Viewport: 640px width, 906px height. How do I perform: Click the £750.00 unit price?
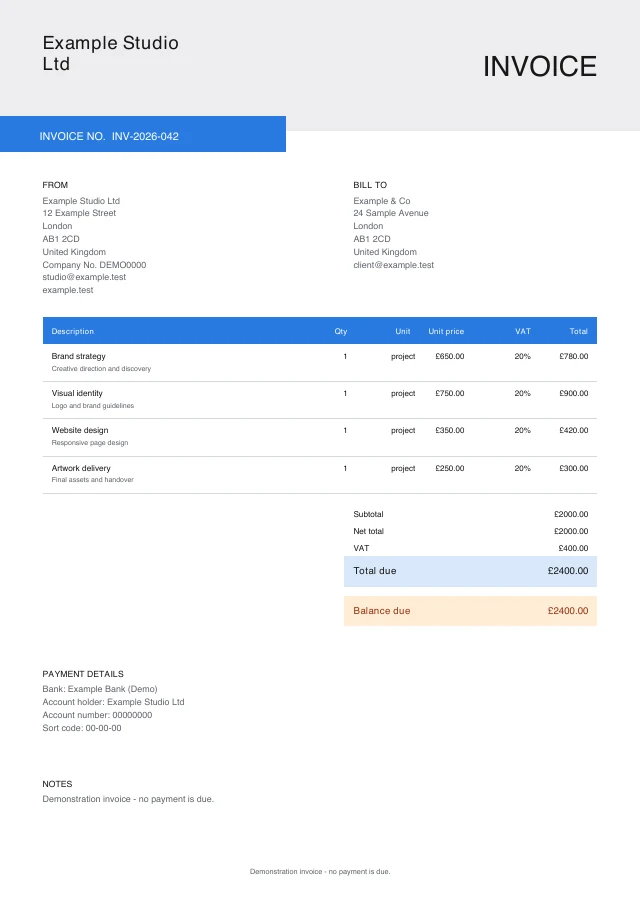point(449,393)
